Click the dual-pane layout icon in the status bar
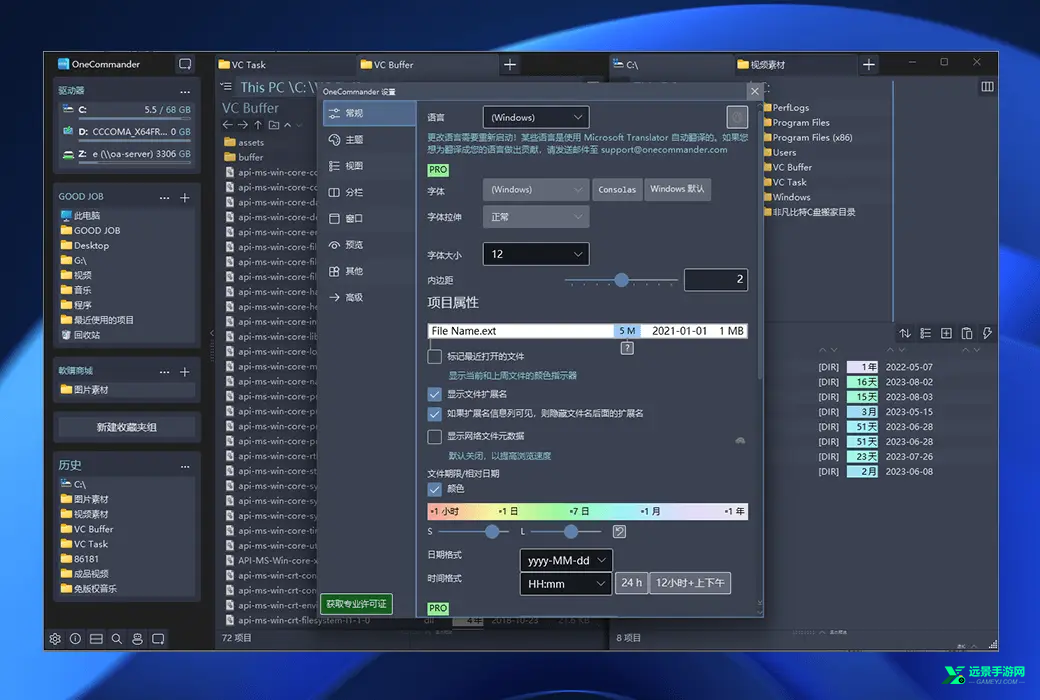The height and width of the screenshot is (700, 1040). pyautogui.click(x=95, y=638)
